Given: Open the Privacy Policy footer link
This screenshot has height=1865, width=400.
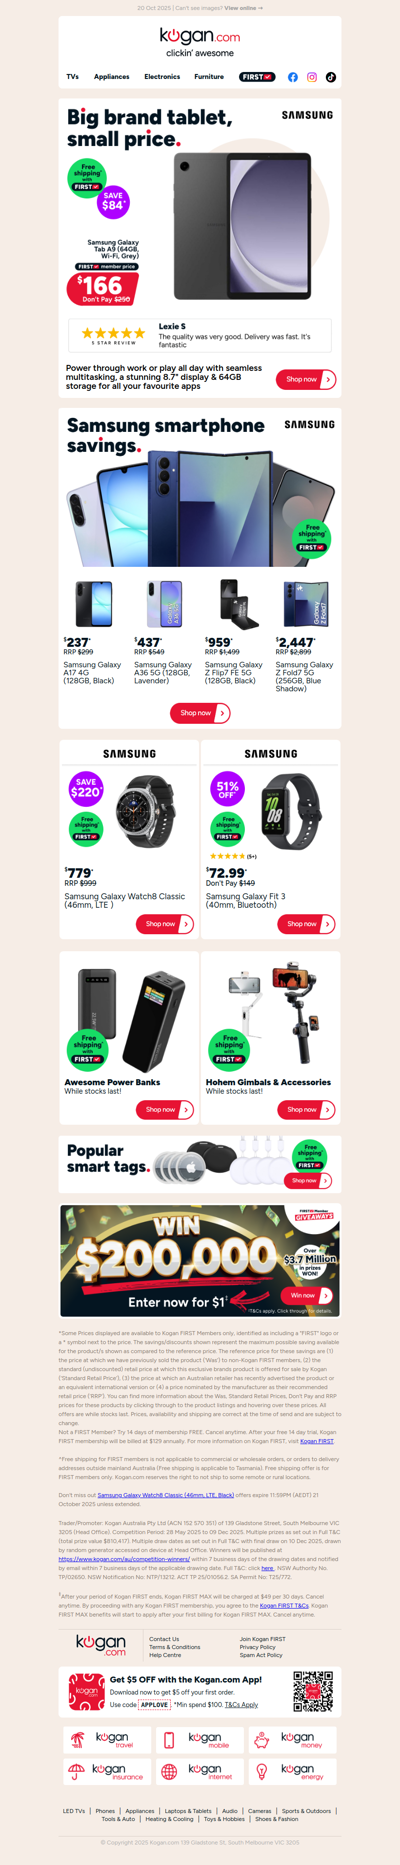Looking at the screenshot, I should coord(258,1647).
